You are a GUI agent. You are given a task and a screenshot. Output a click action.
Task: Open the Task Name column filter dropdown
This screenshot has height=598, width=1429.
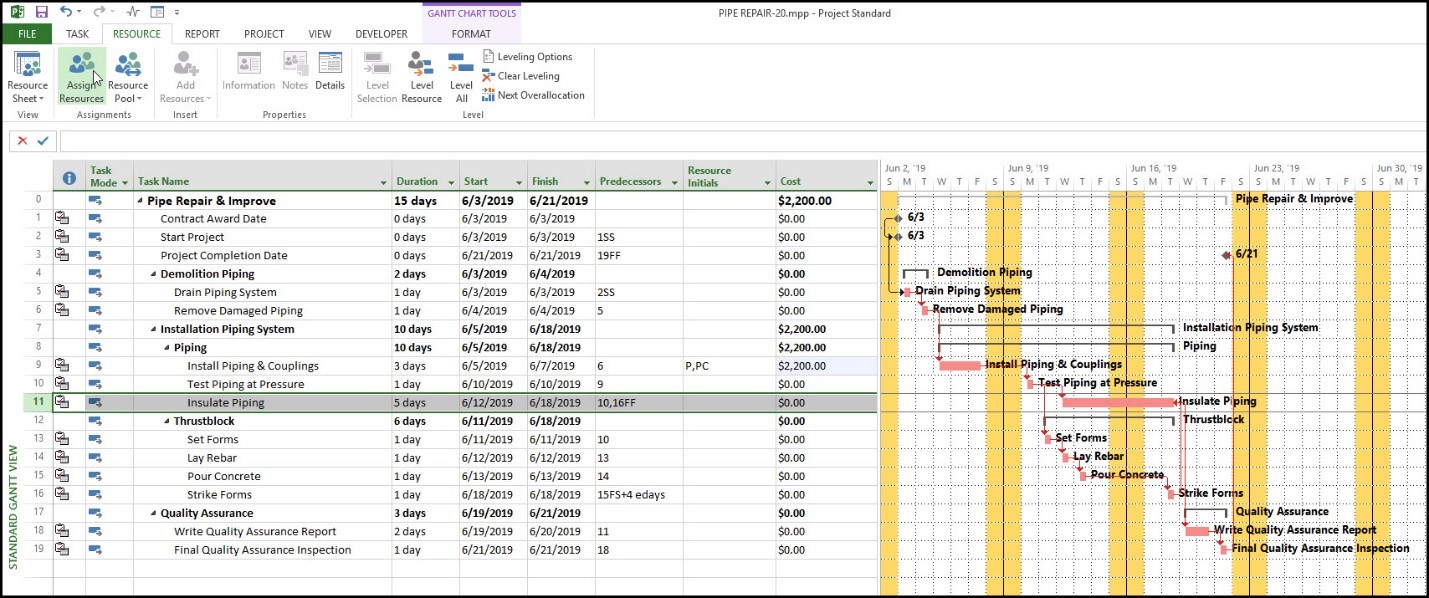[383, 183]
